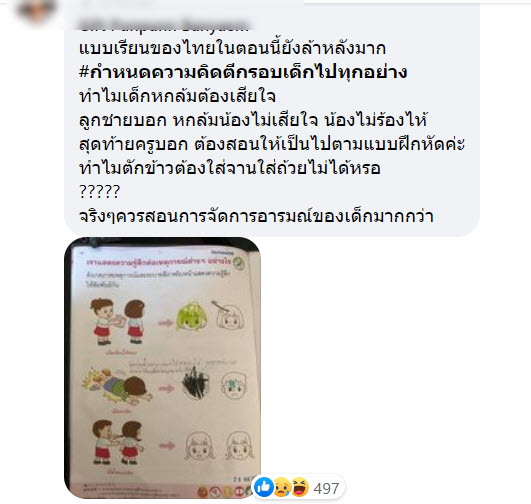This screenshot has width=531, height=504.
Task: Click the fallen child illustration in photo
Action: point(117,387)
